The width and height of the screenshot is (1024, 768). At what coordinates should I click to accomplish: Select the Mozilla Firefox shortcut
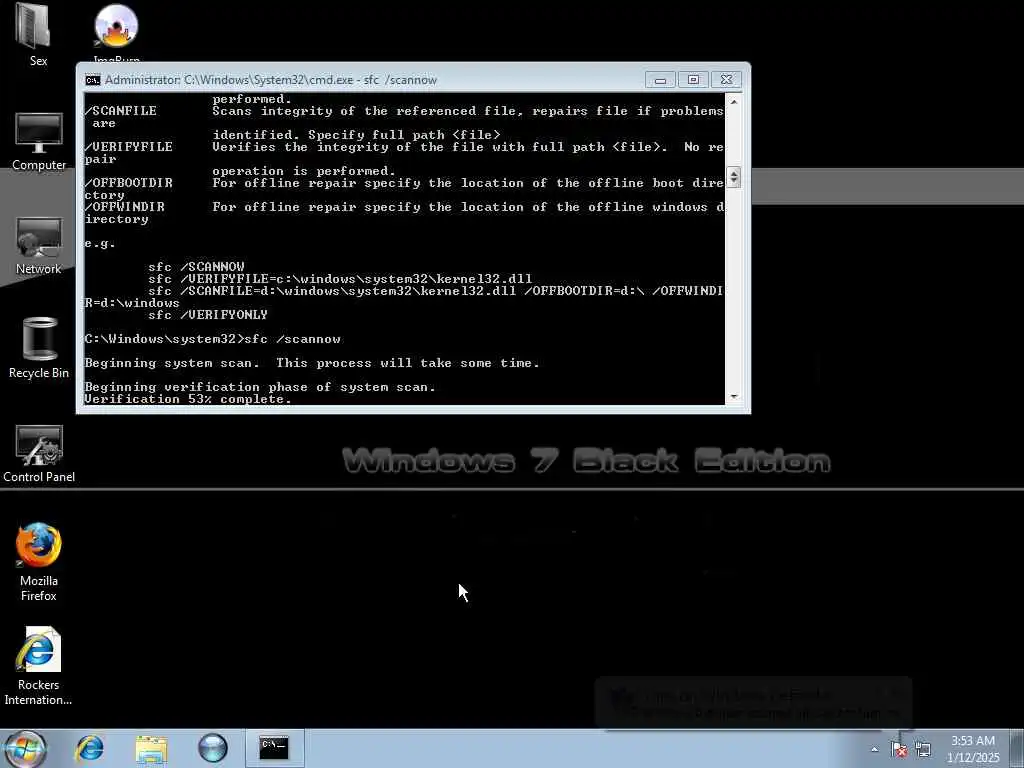point(39,562)
